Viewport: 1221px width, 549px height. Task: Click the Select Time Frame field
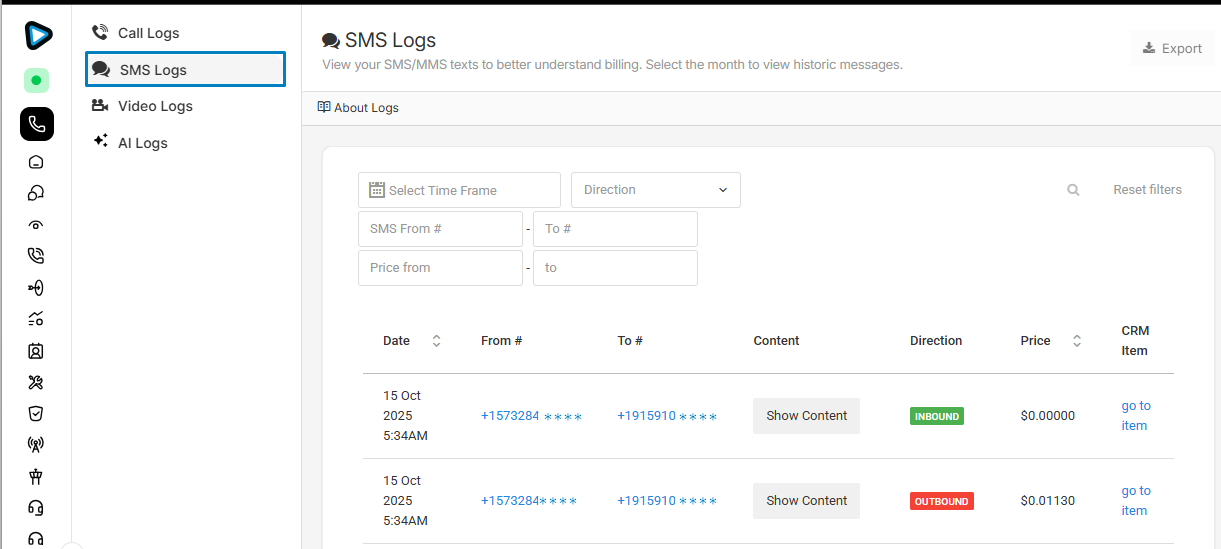[459, 190]
